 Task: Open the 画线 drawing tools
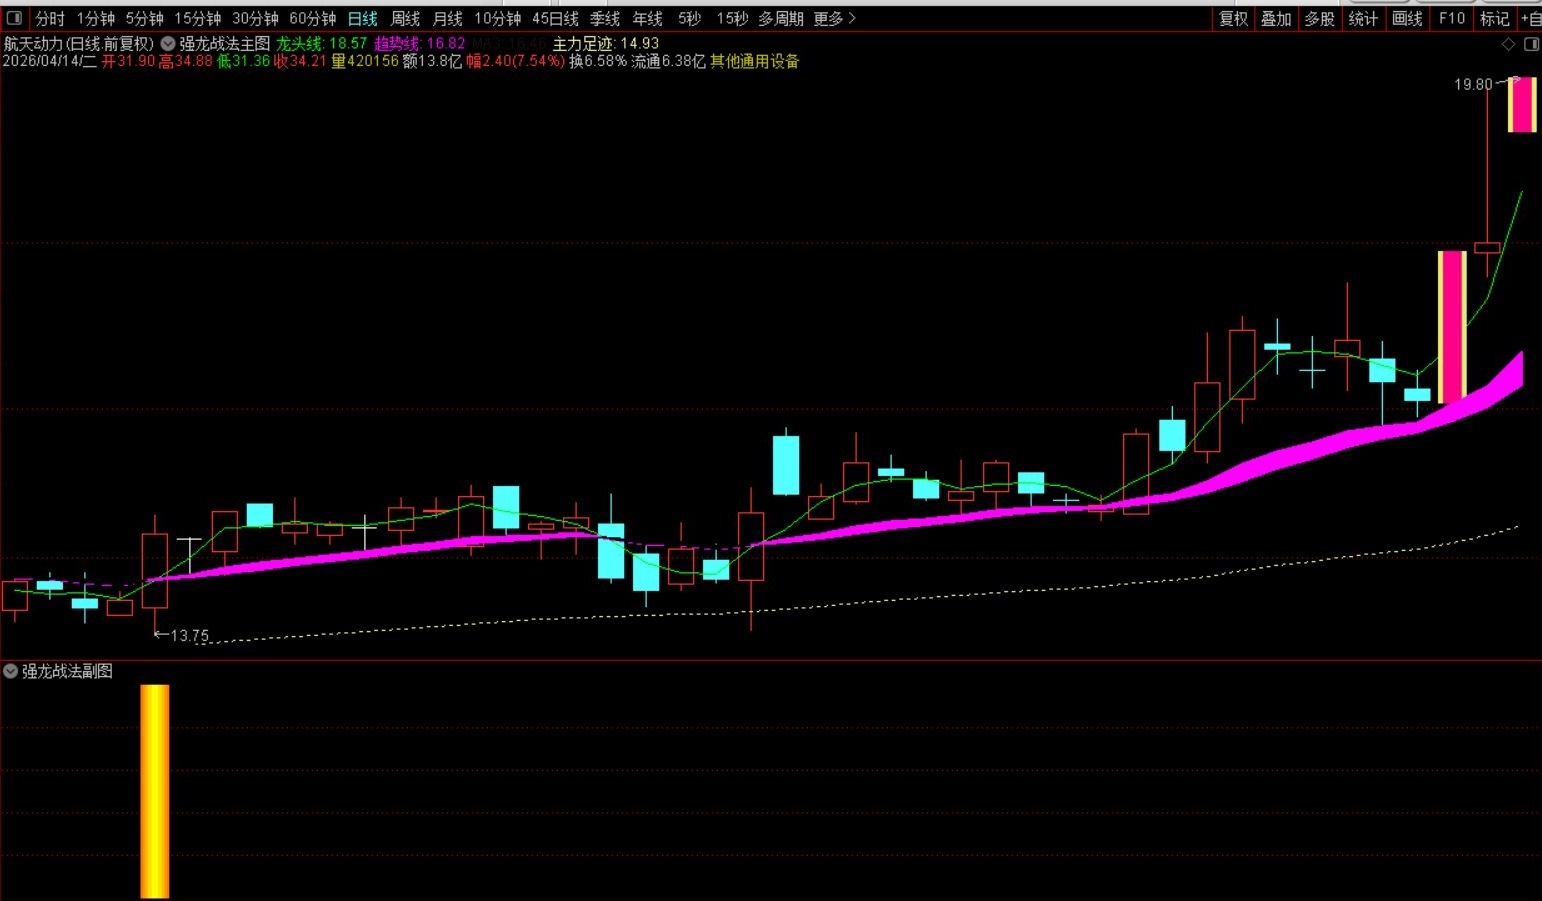[1407, 18]
